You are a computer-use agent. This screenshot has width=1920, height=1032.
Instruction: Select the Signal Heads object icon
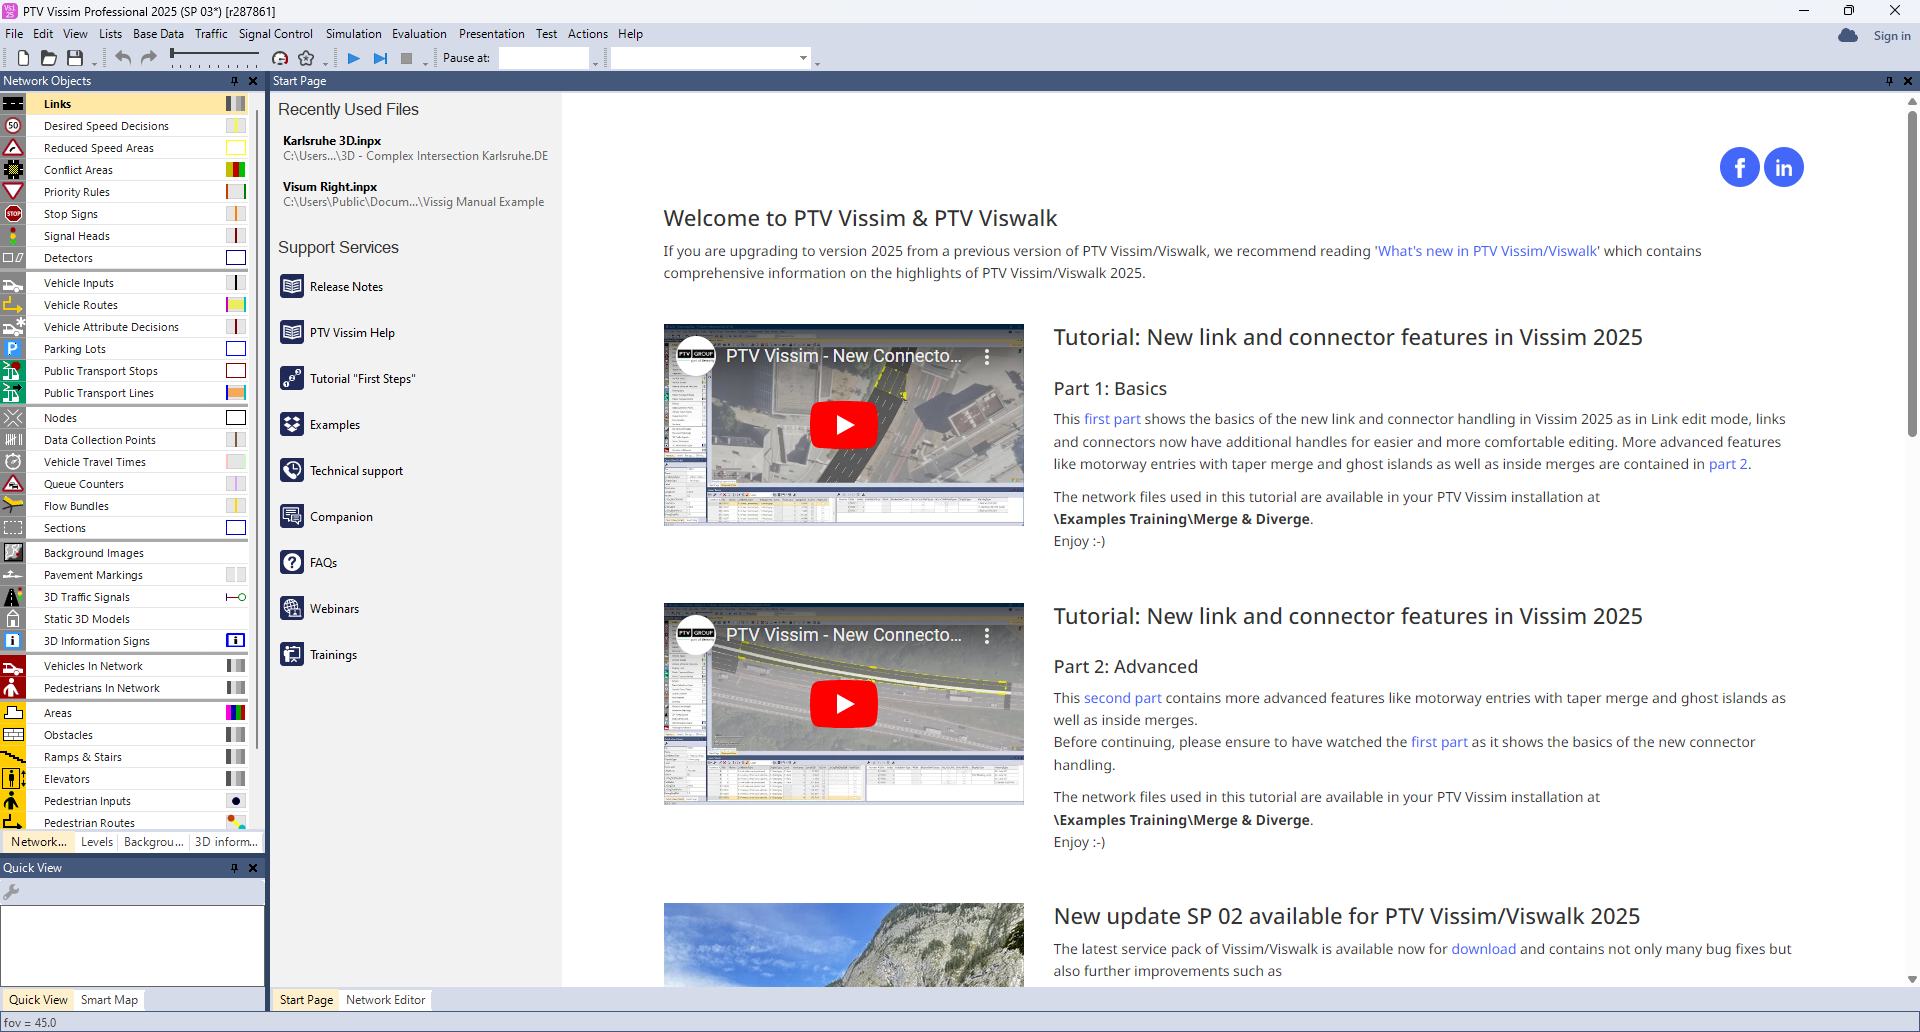[13, 236]
